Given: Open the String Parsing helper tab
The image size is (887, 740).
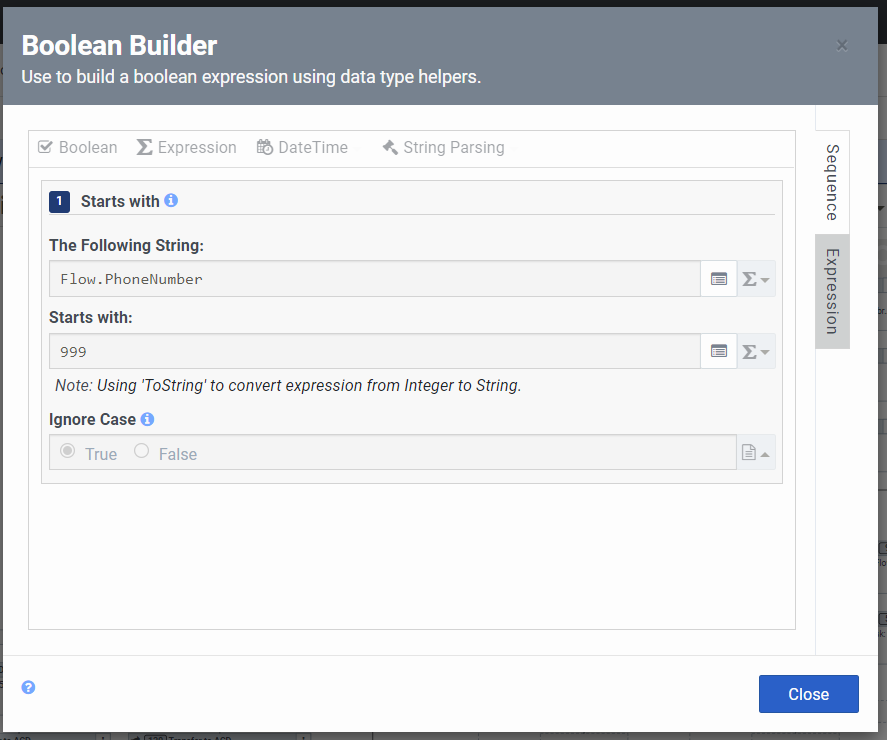Looking at the screenshot, I should point(443,148).
